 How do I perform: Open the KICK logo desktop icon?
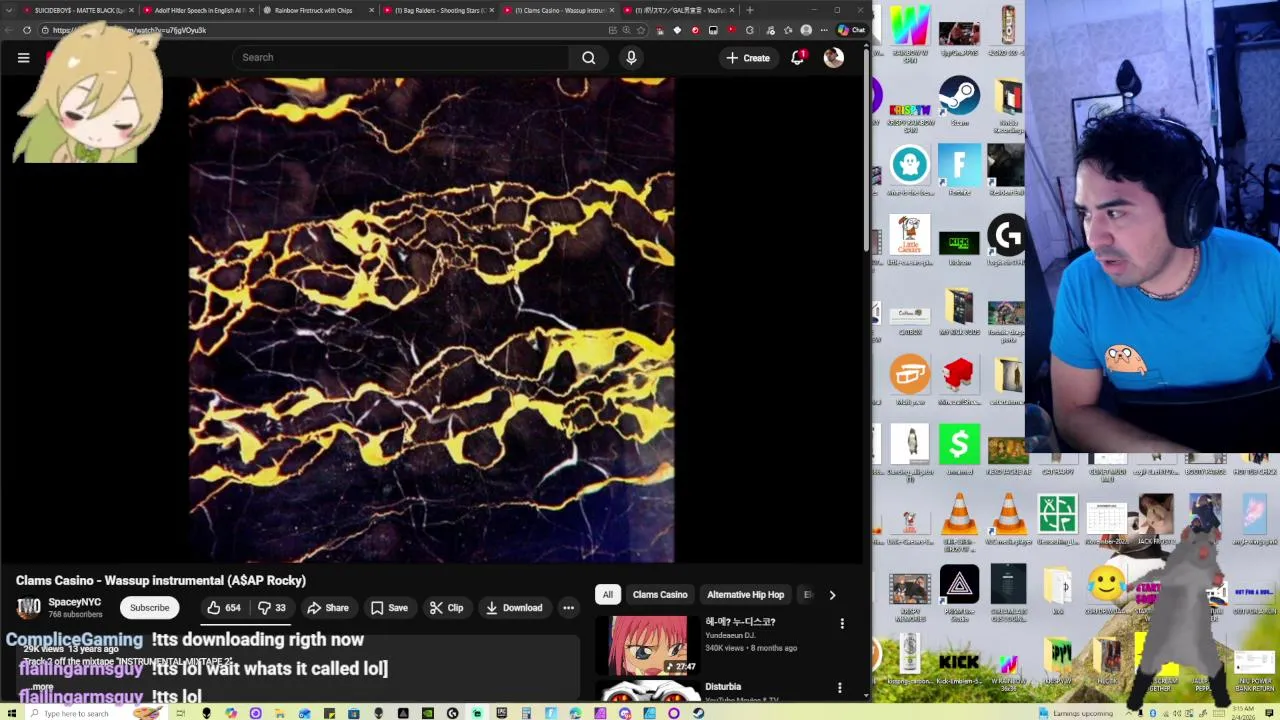pyautogui.click(x=959, y=661)
